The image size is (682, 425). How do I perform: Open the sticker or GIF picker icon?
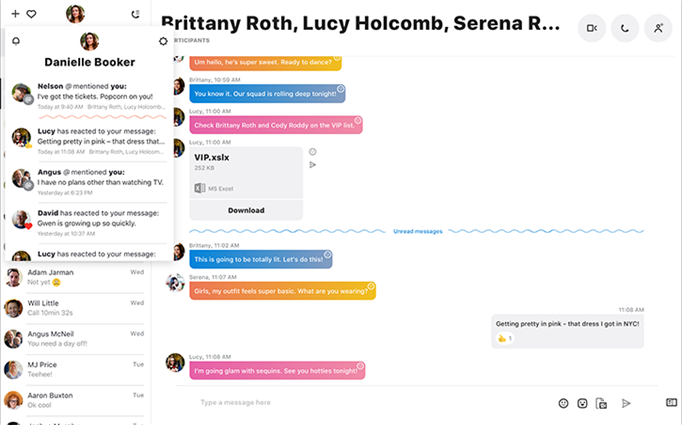pos(582,403)
